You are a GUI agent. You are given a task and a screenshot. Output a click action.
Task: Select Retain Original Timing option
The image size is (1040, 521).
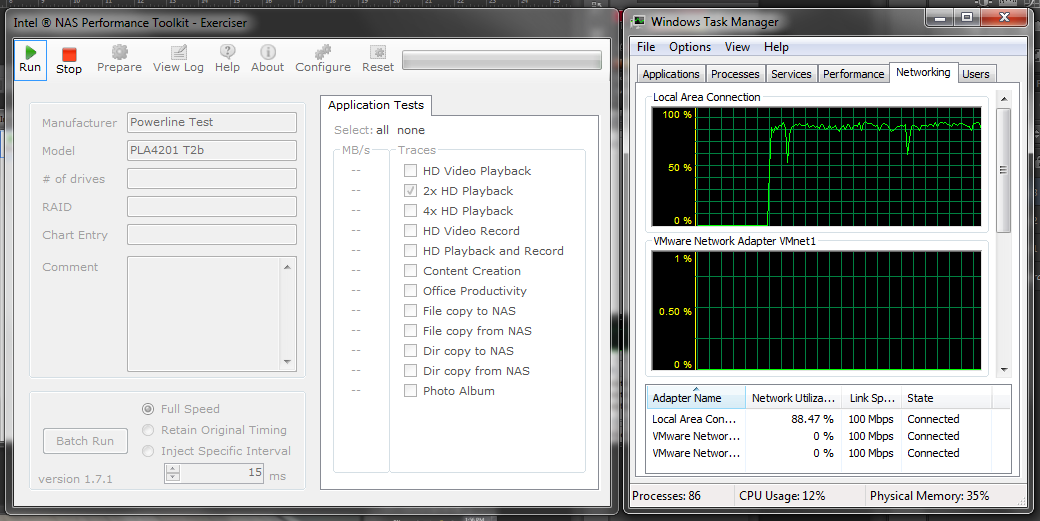coord(149,430)
